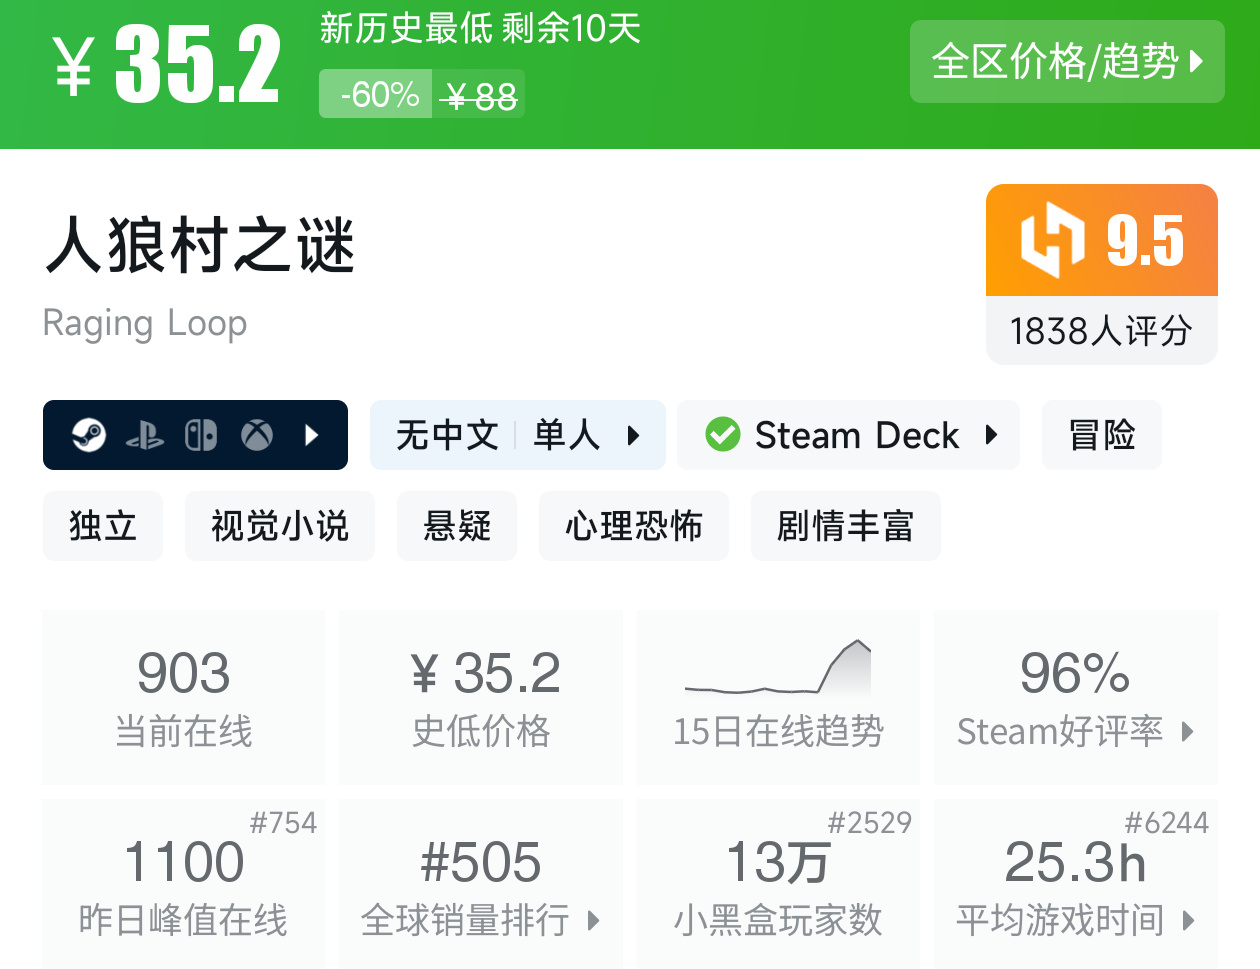Image resolution: width=1260 pixels, height=969 pixels.
Task: Select the 视觉小说 tag
Action: tap(280, 526)
